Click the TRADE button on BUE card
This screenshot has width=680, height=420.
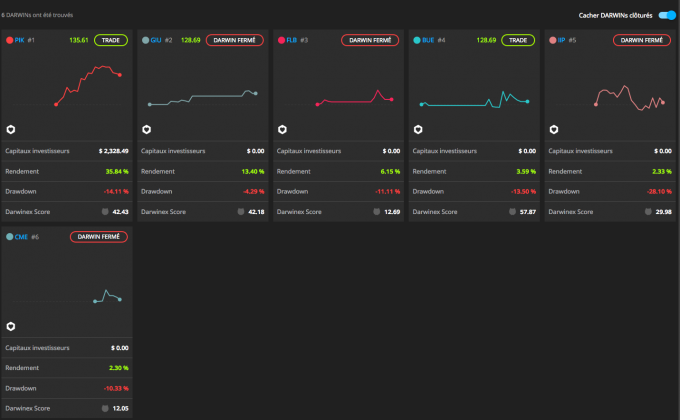pyautogui.click(x=518, y=40)
